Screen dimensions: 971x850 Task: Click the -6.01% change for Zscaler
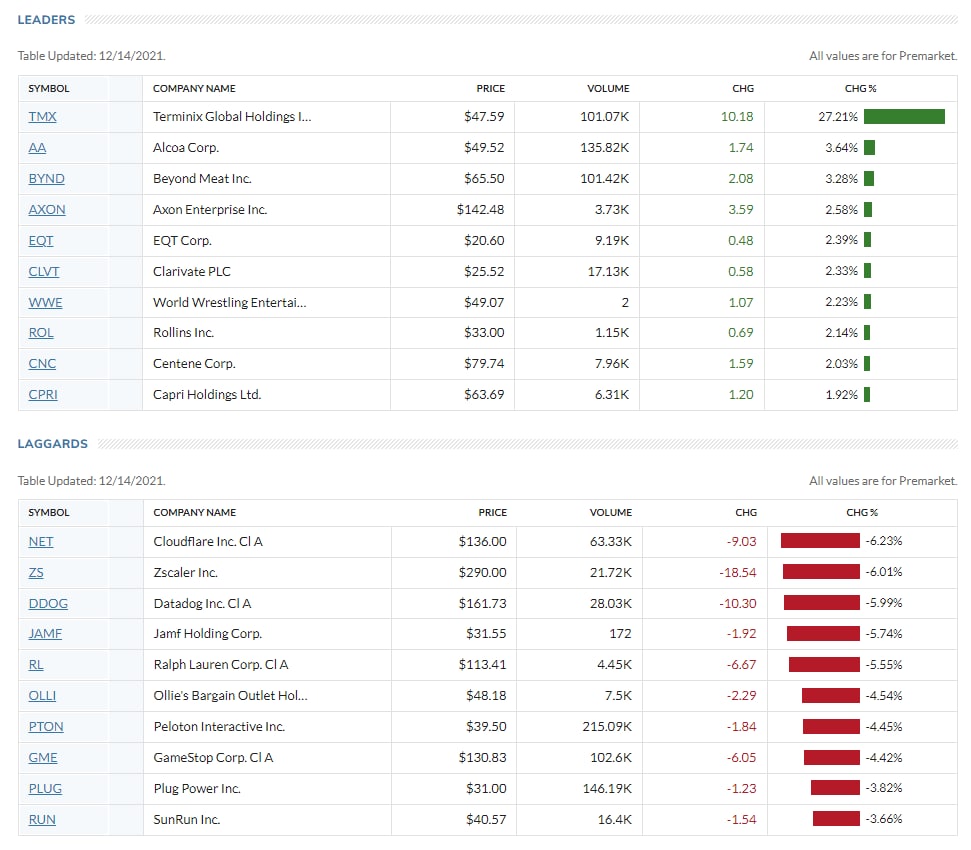click(884, 572)
